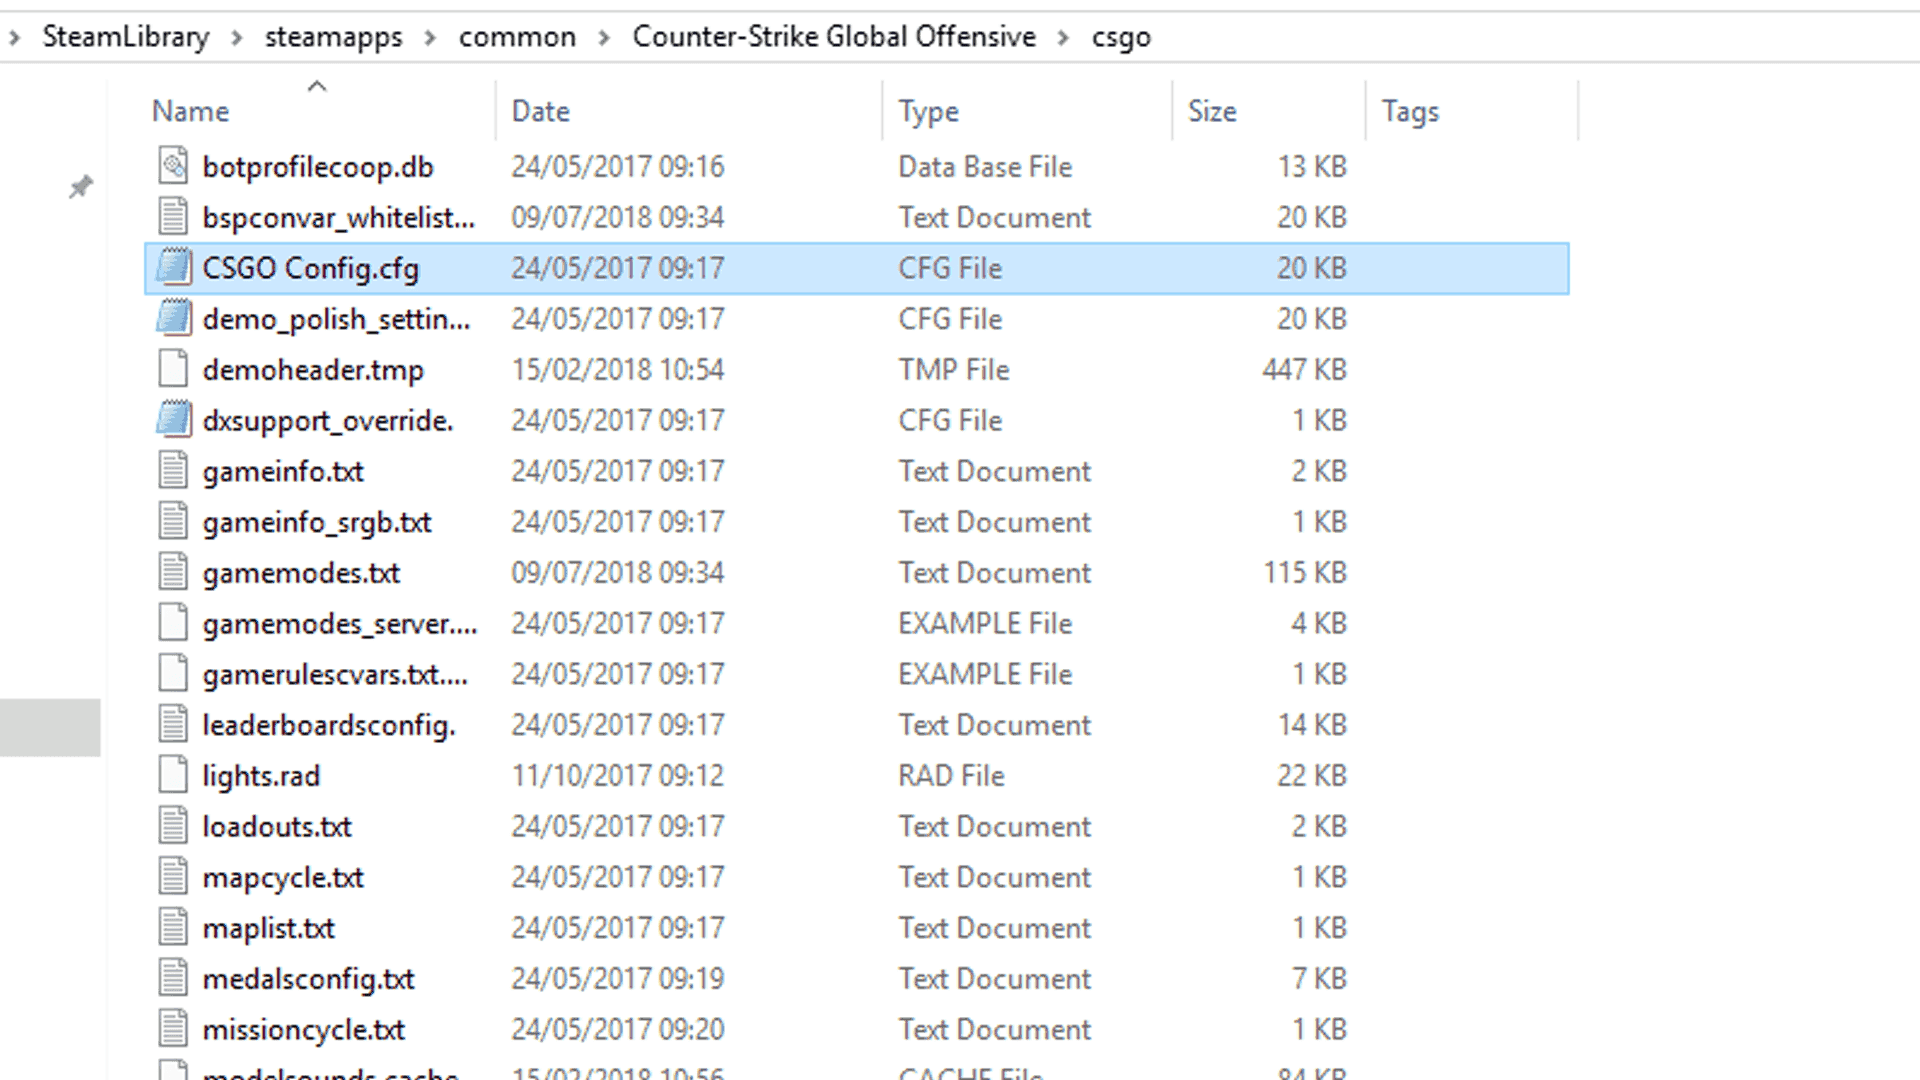Select the missioncycle.txt file name
The image size is (1920, 1080).
coord(304,1030)
